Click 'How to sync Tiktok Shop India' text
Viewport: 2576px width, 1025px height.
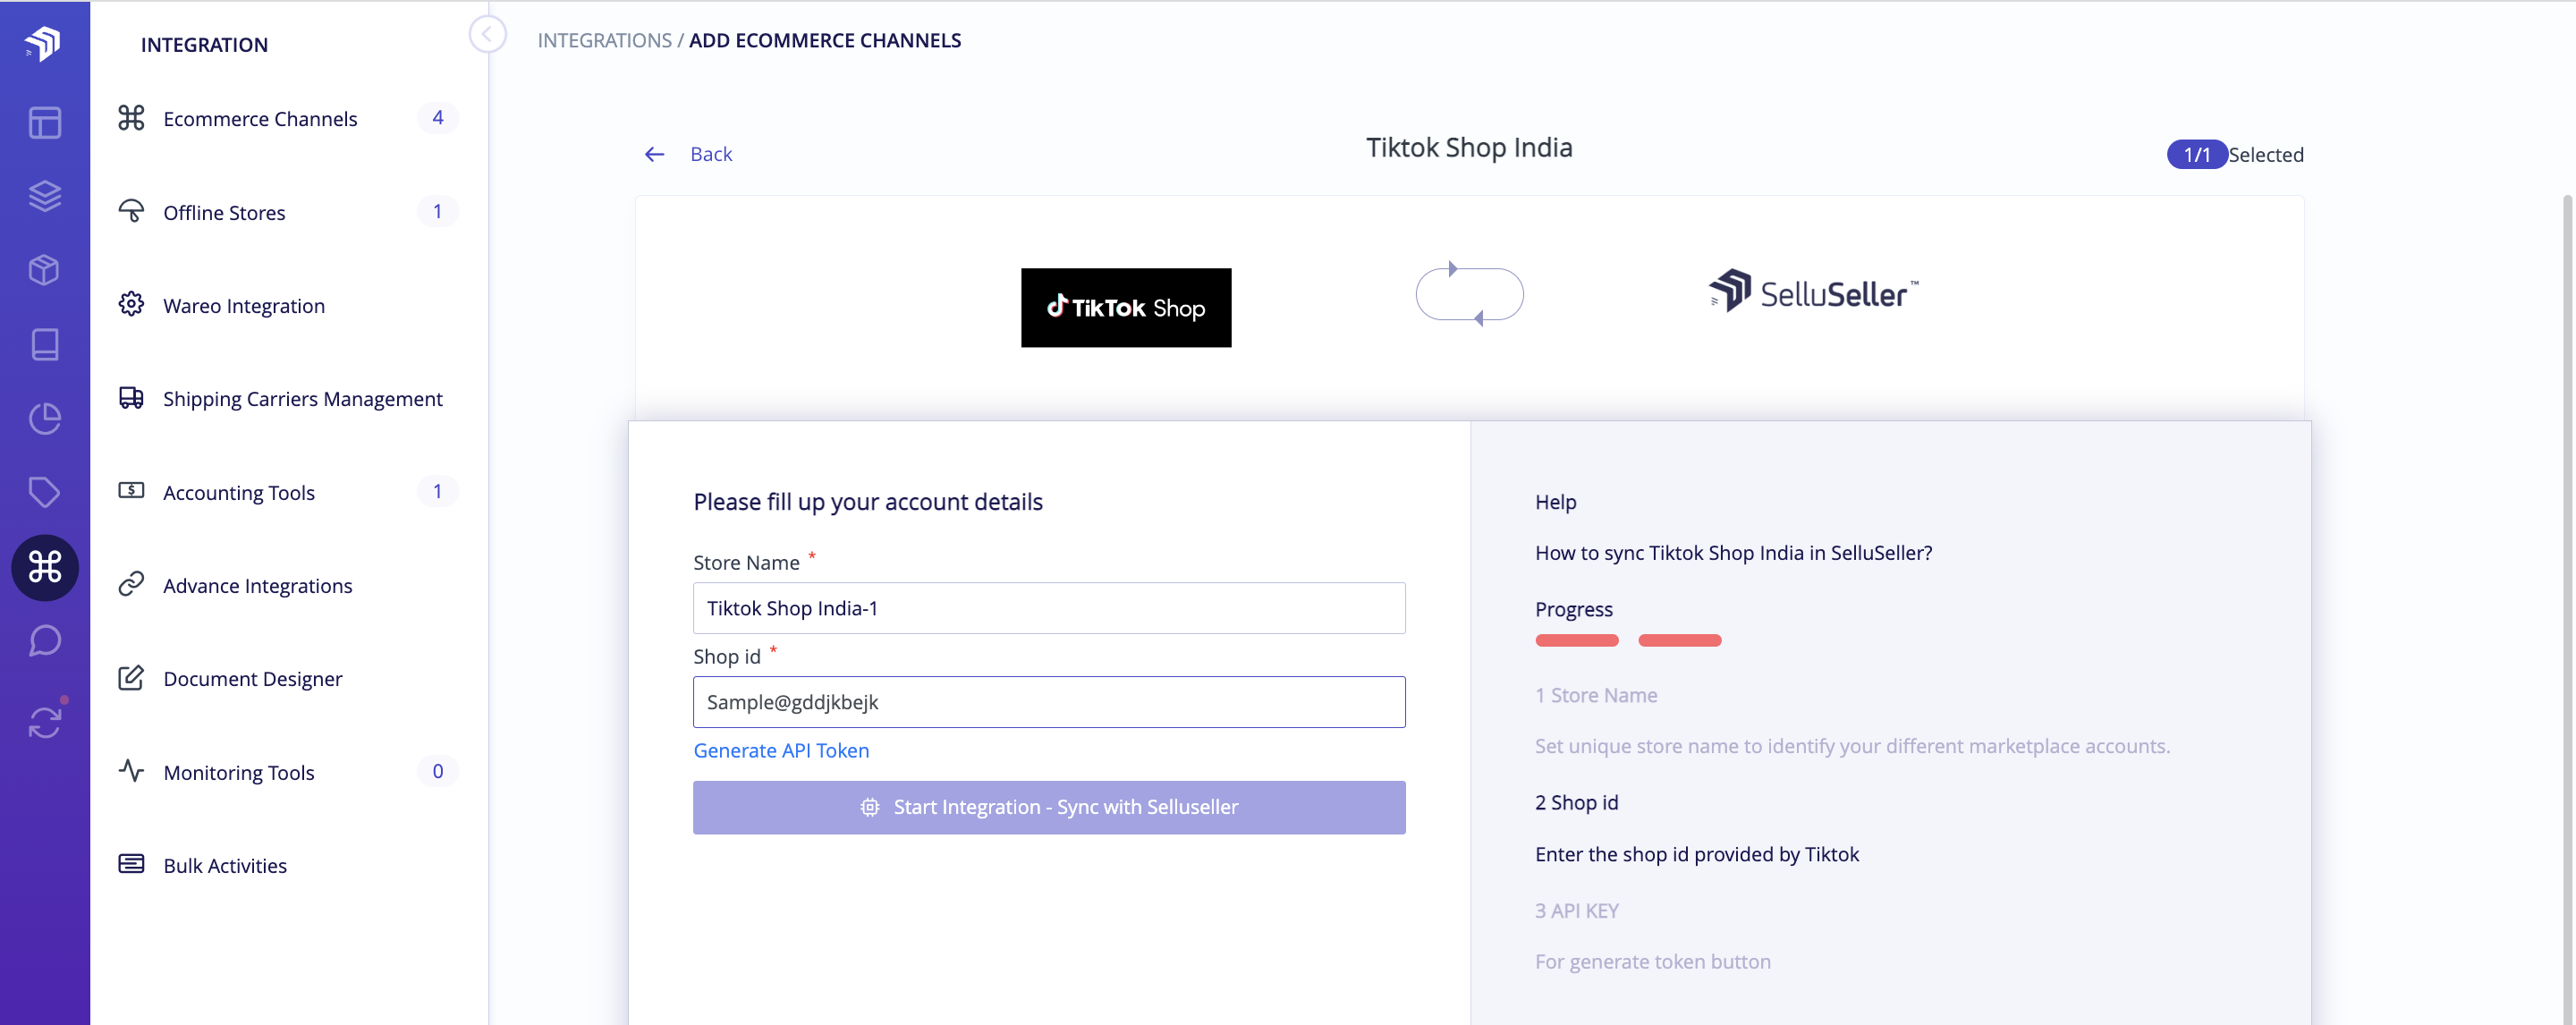(1734, 552)
